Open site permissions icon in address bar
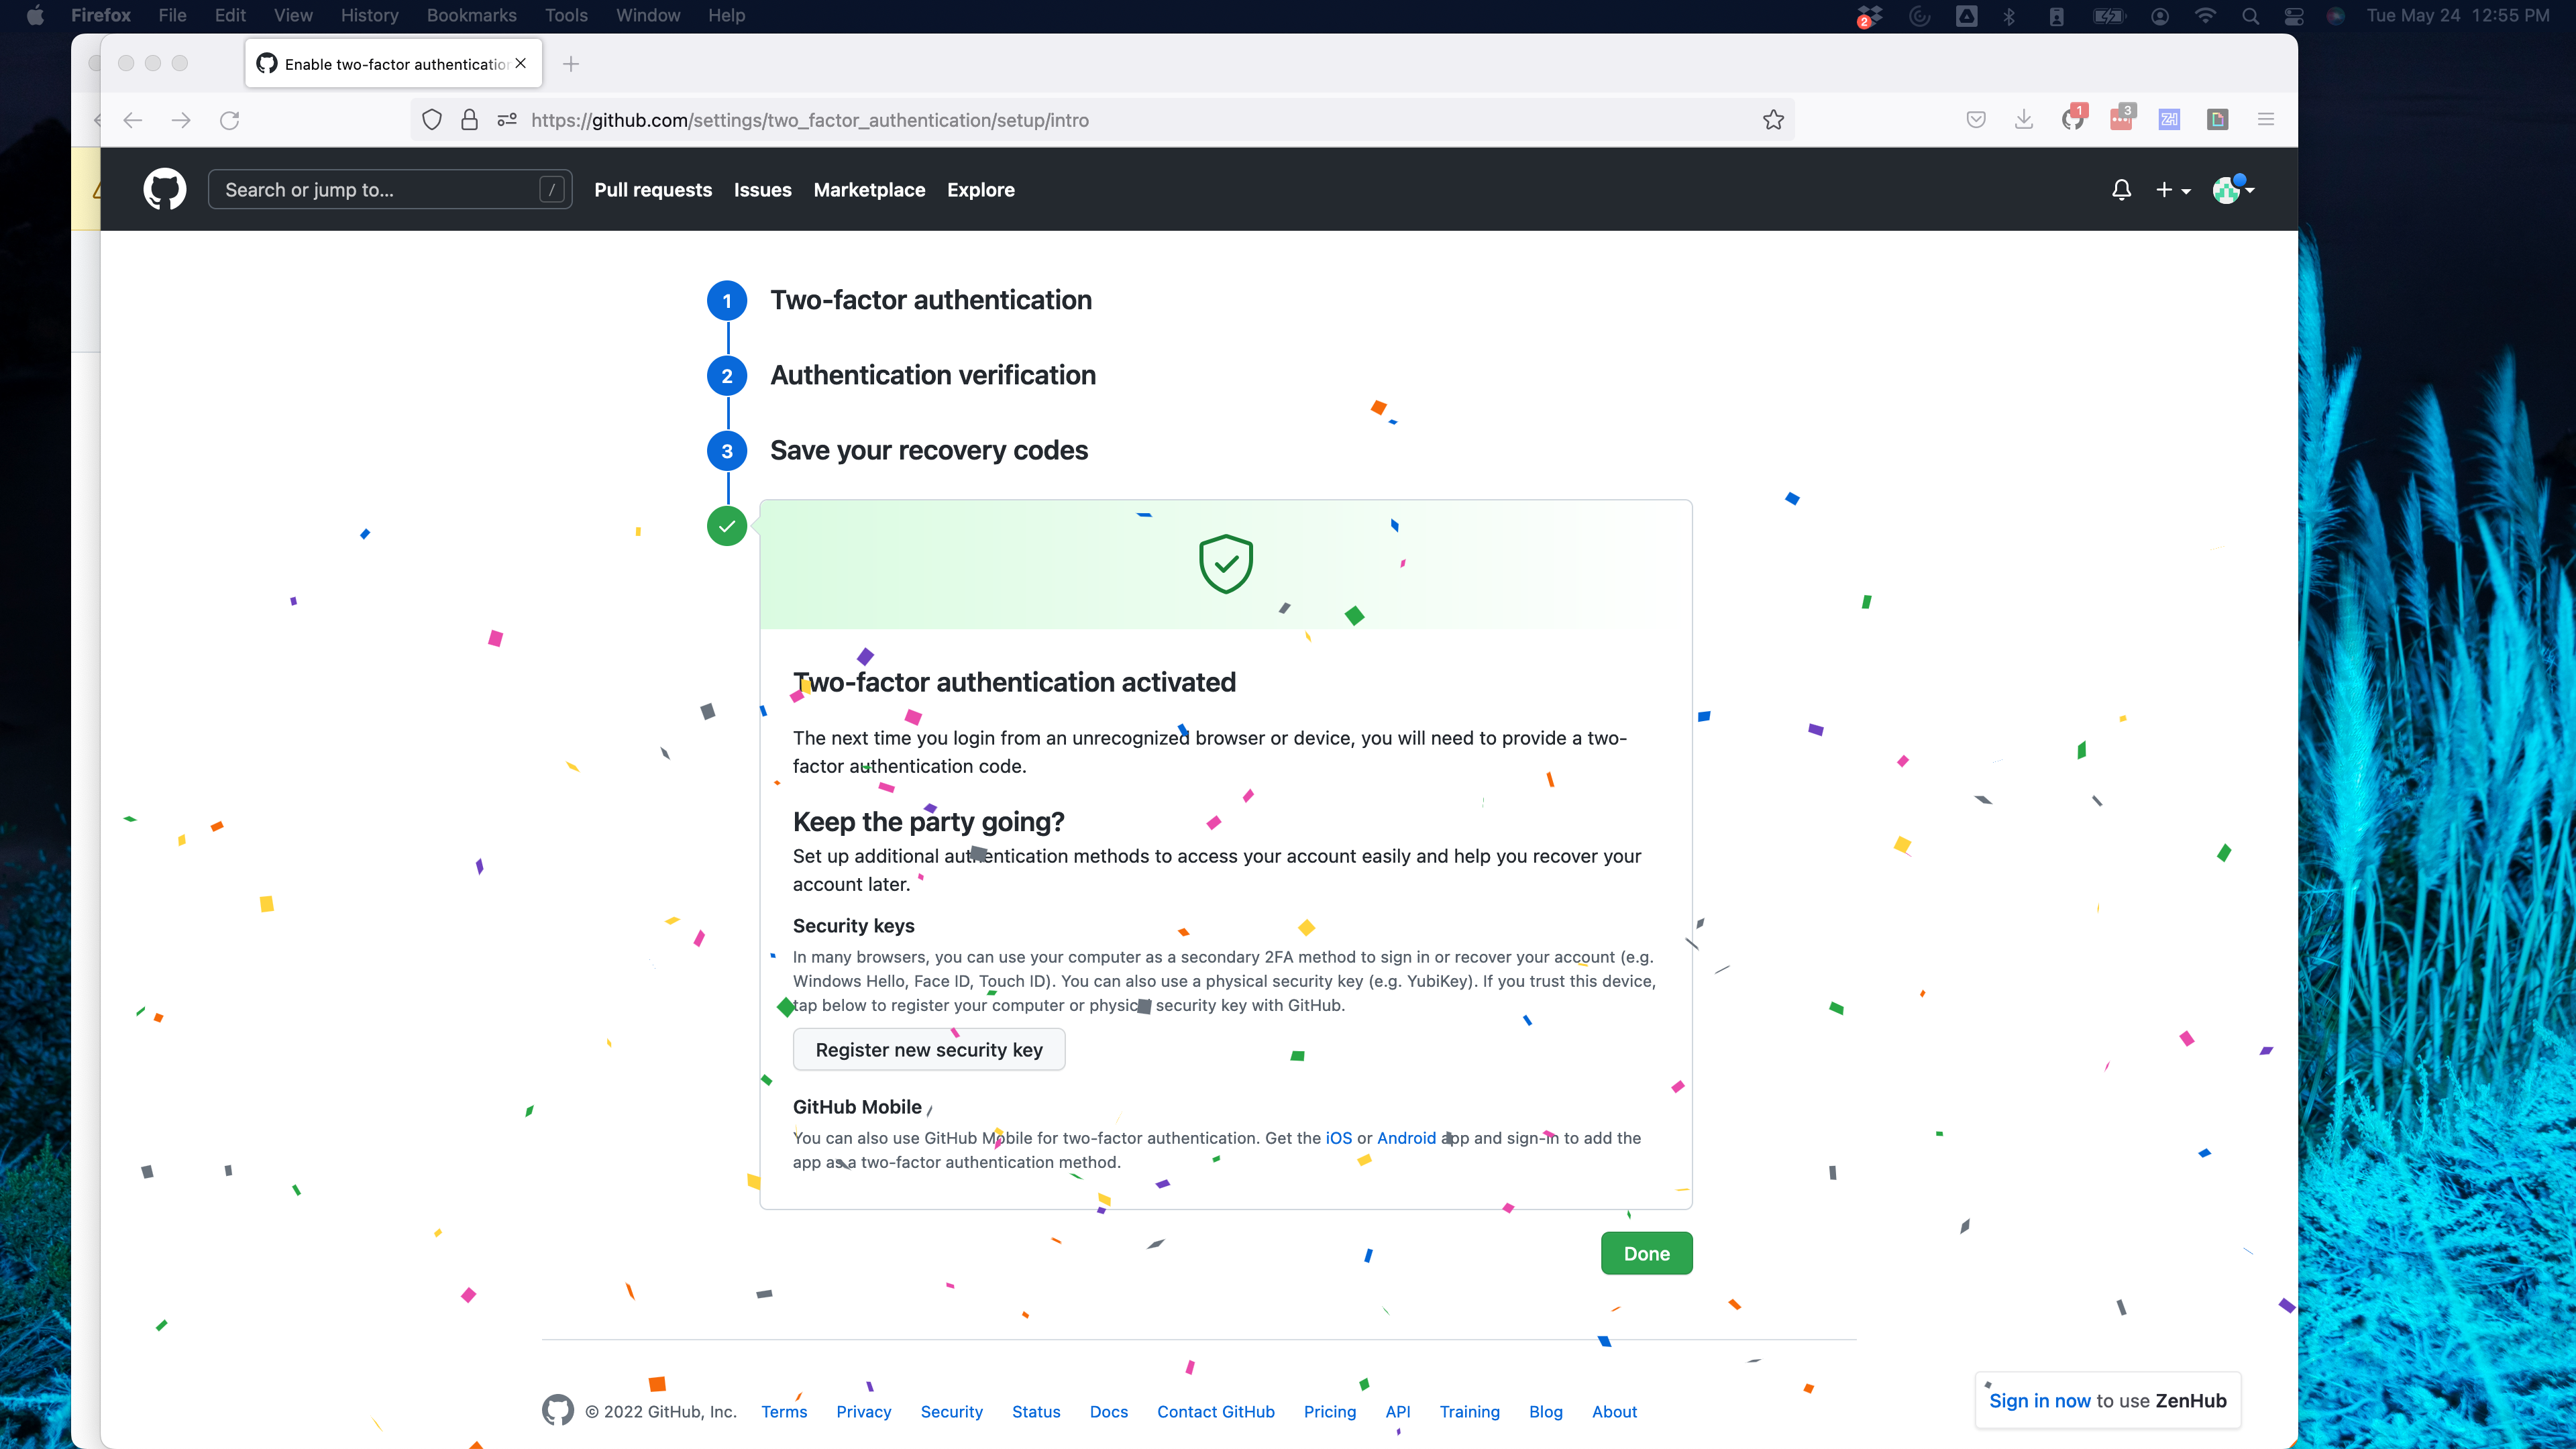The image size is (2576, 1449). (507, 120)
